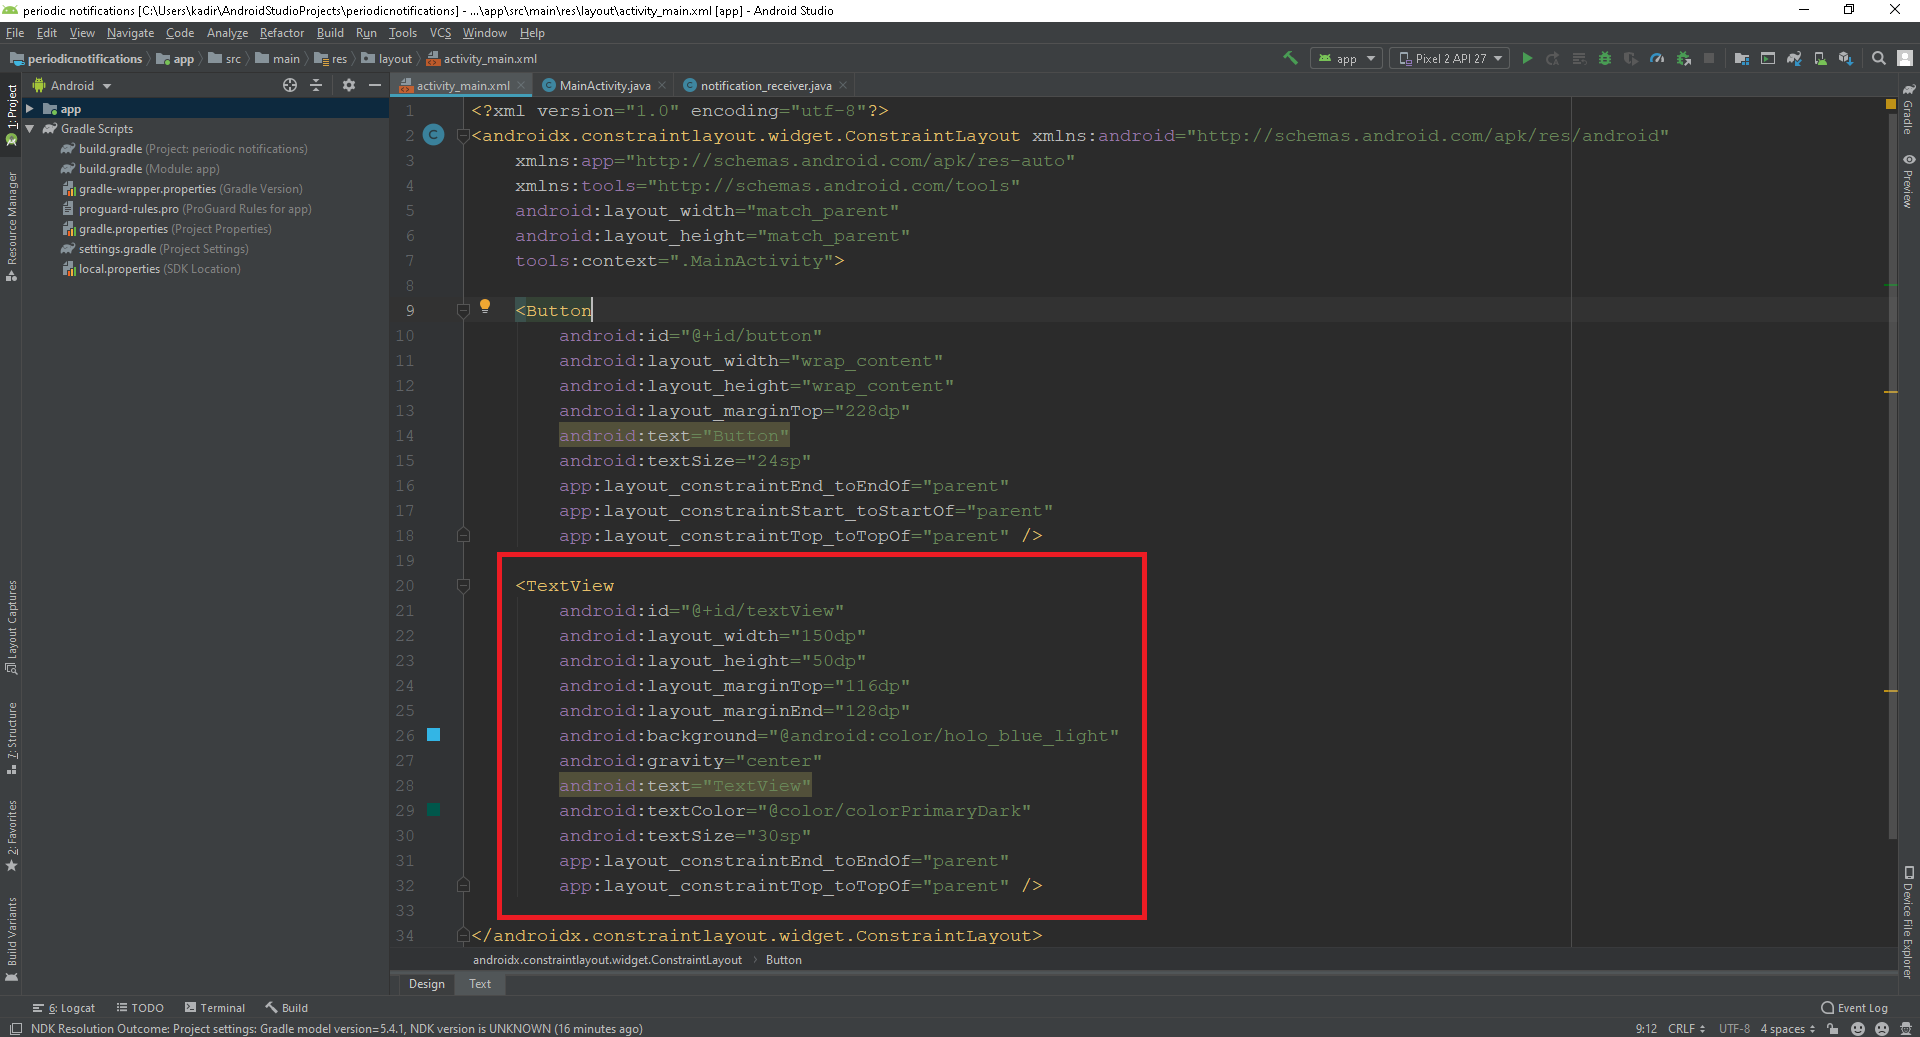Open the Event Log button

click(x=1854, y=1008)
